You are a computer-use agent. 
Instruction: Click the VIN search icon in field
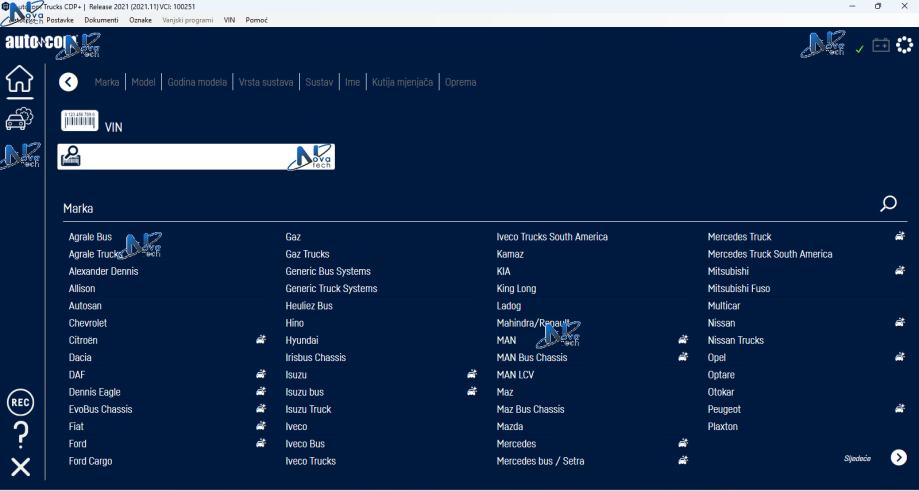(x=71, y=156)
